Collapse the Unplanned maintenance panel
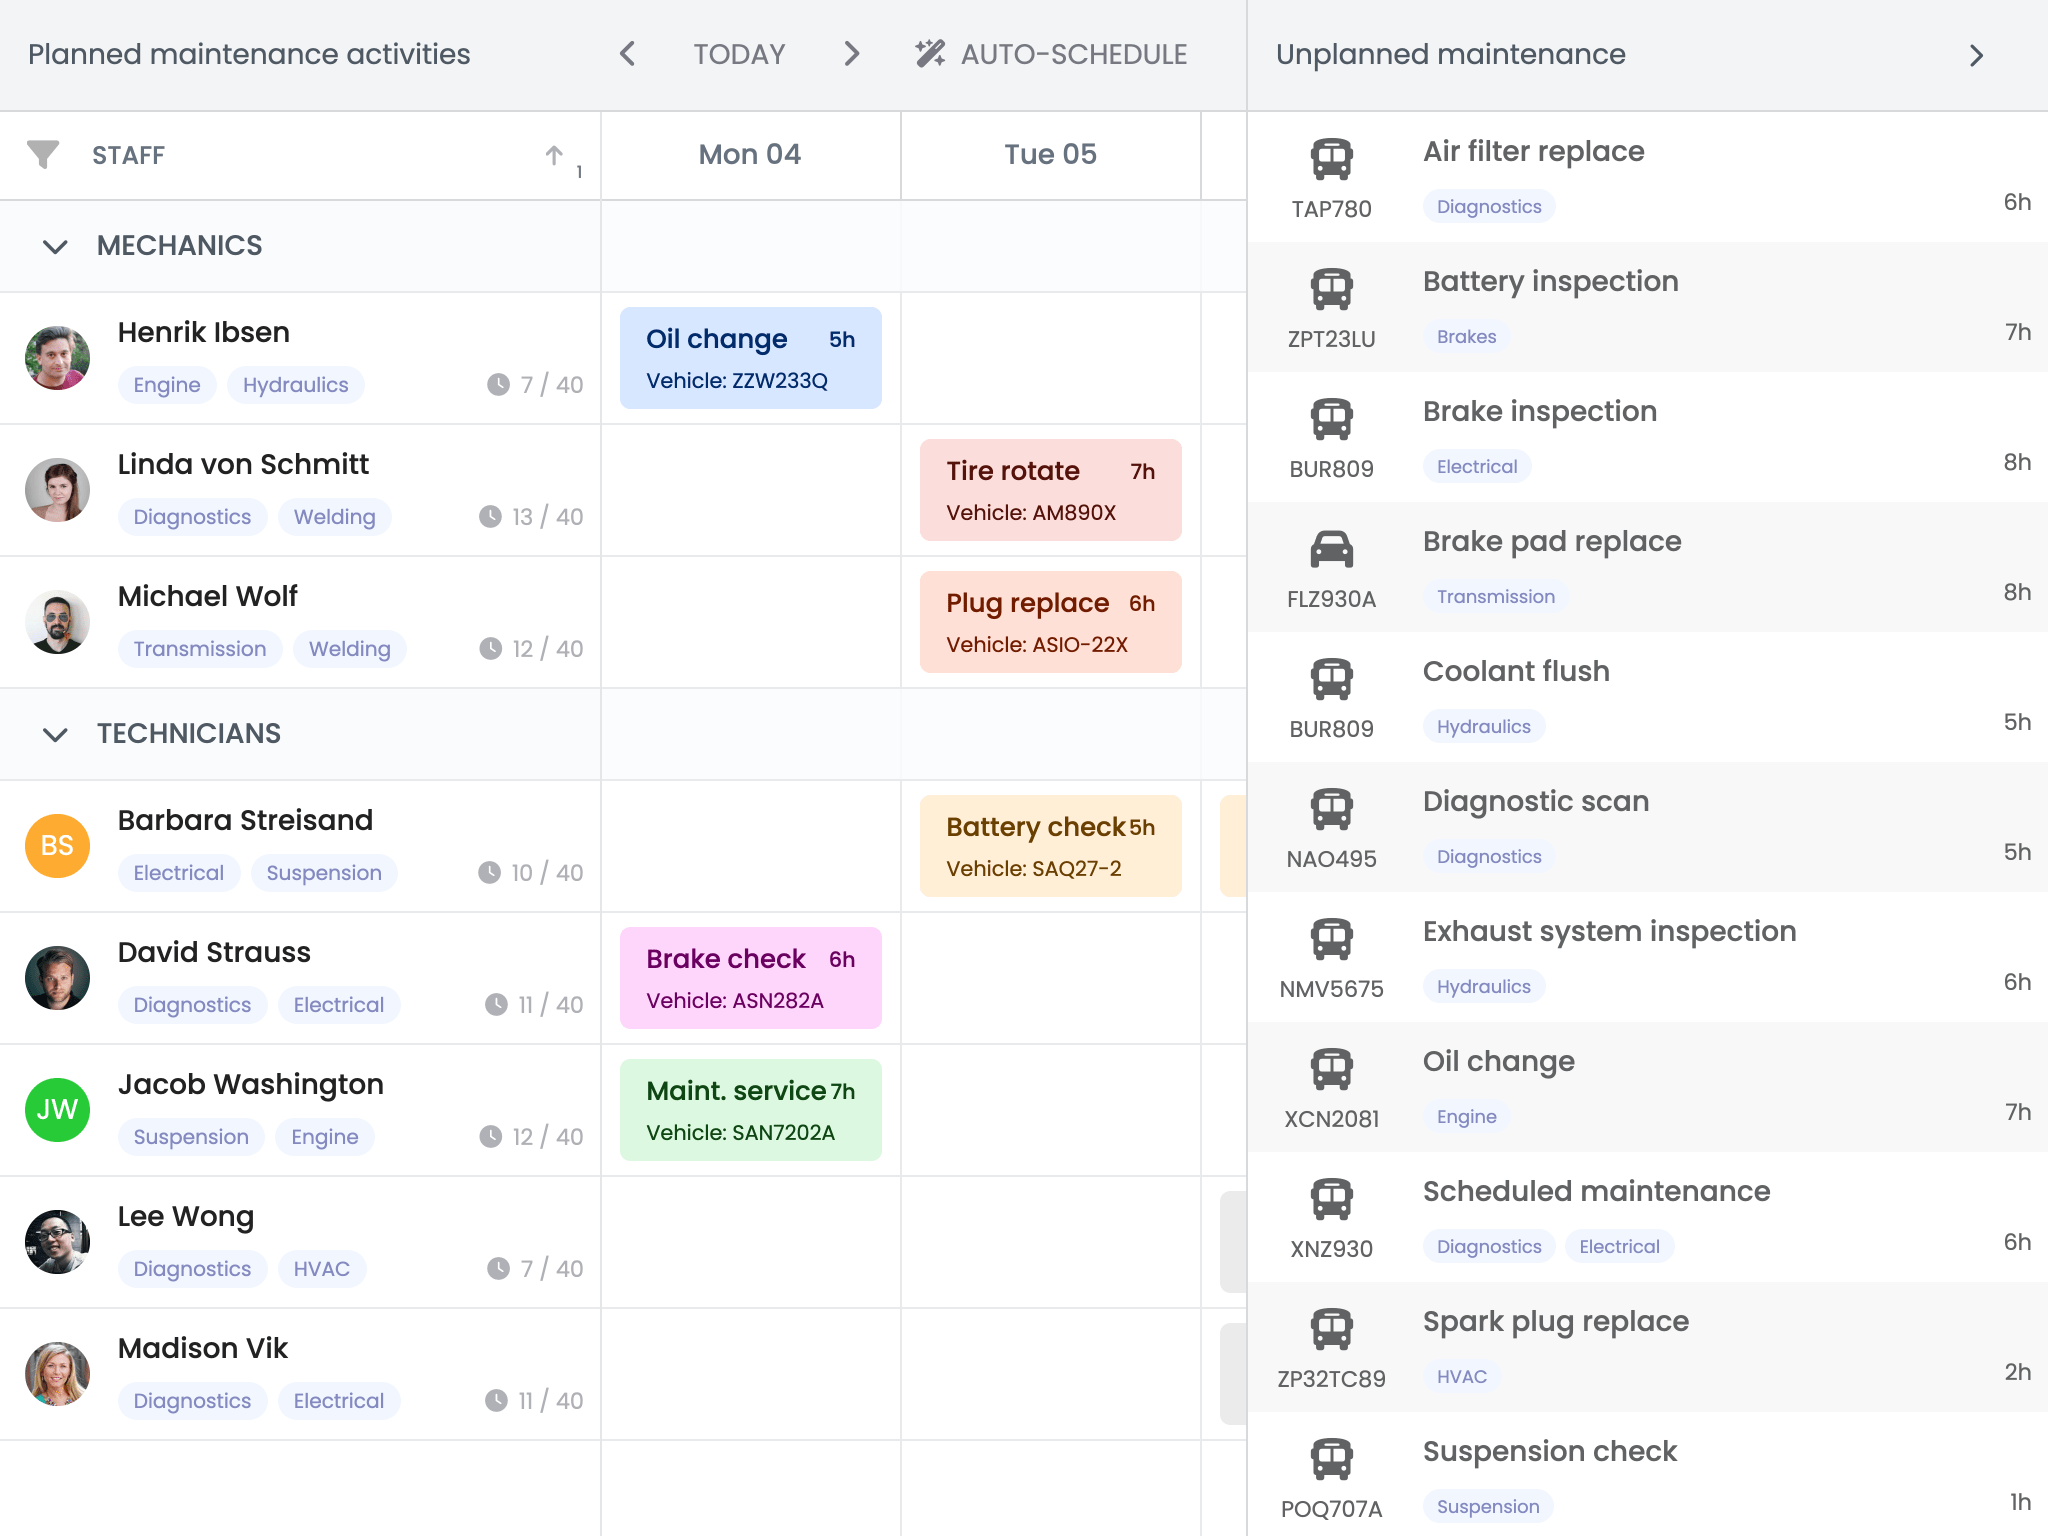 (1976, 55)
